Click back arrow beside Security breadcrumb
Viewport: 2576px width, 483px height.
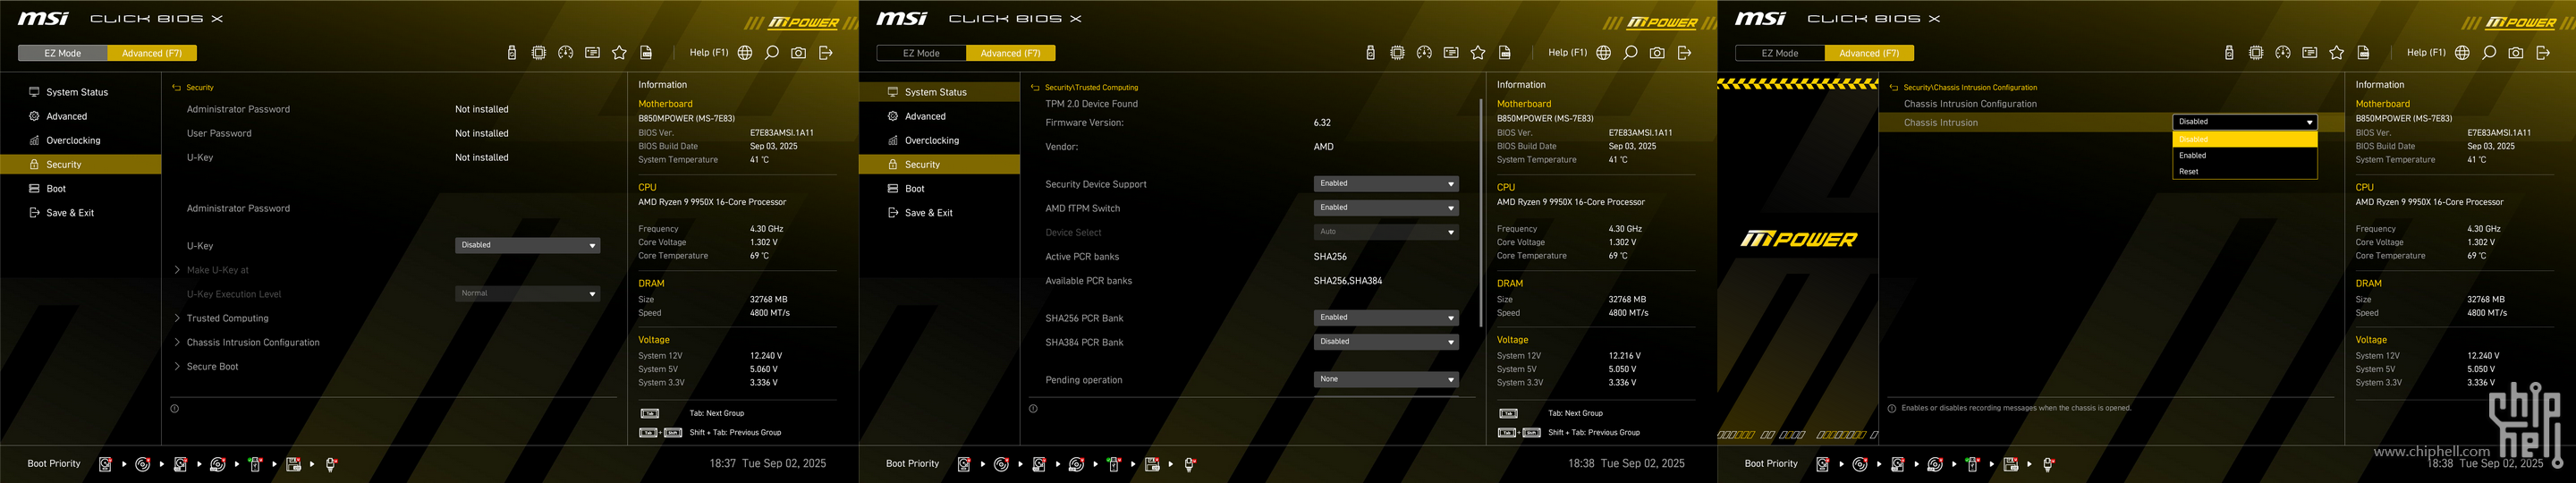pos(176,88)
